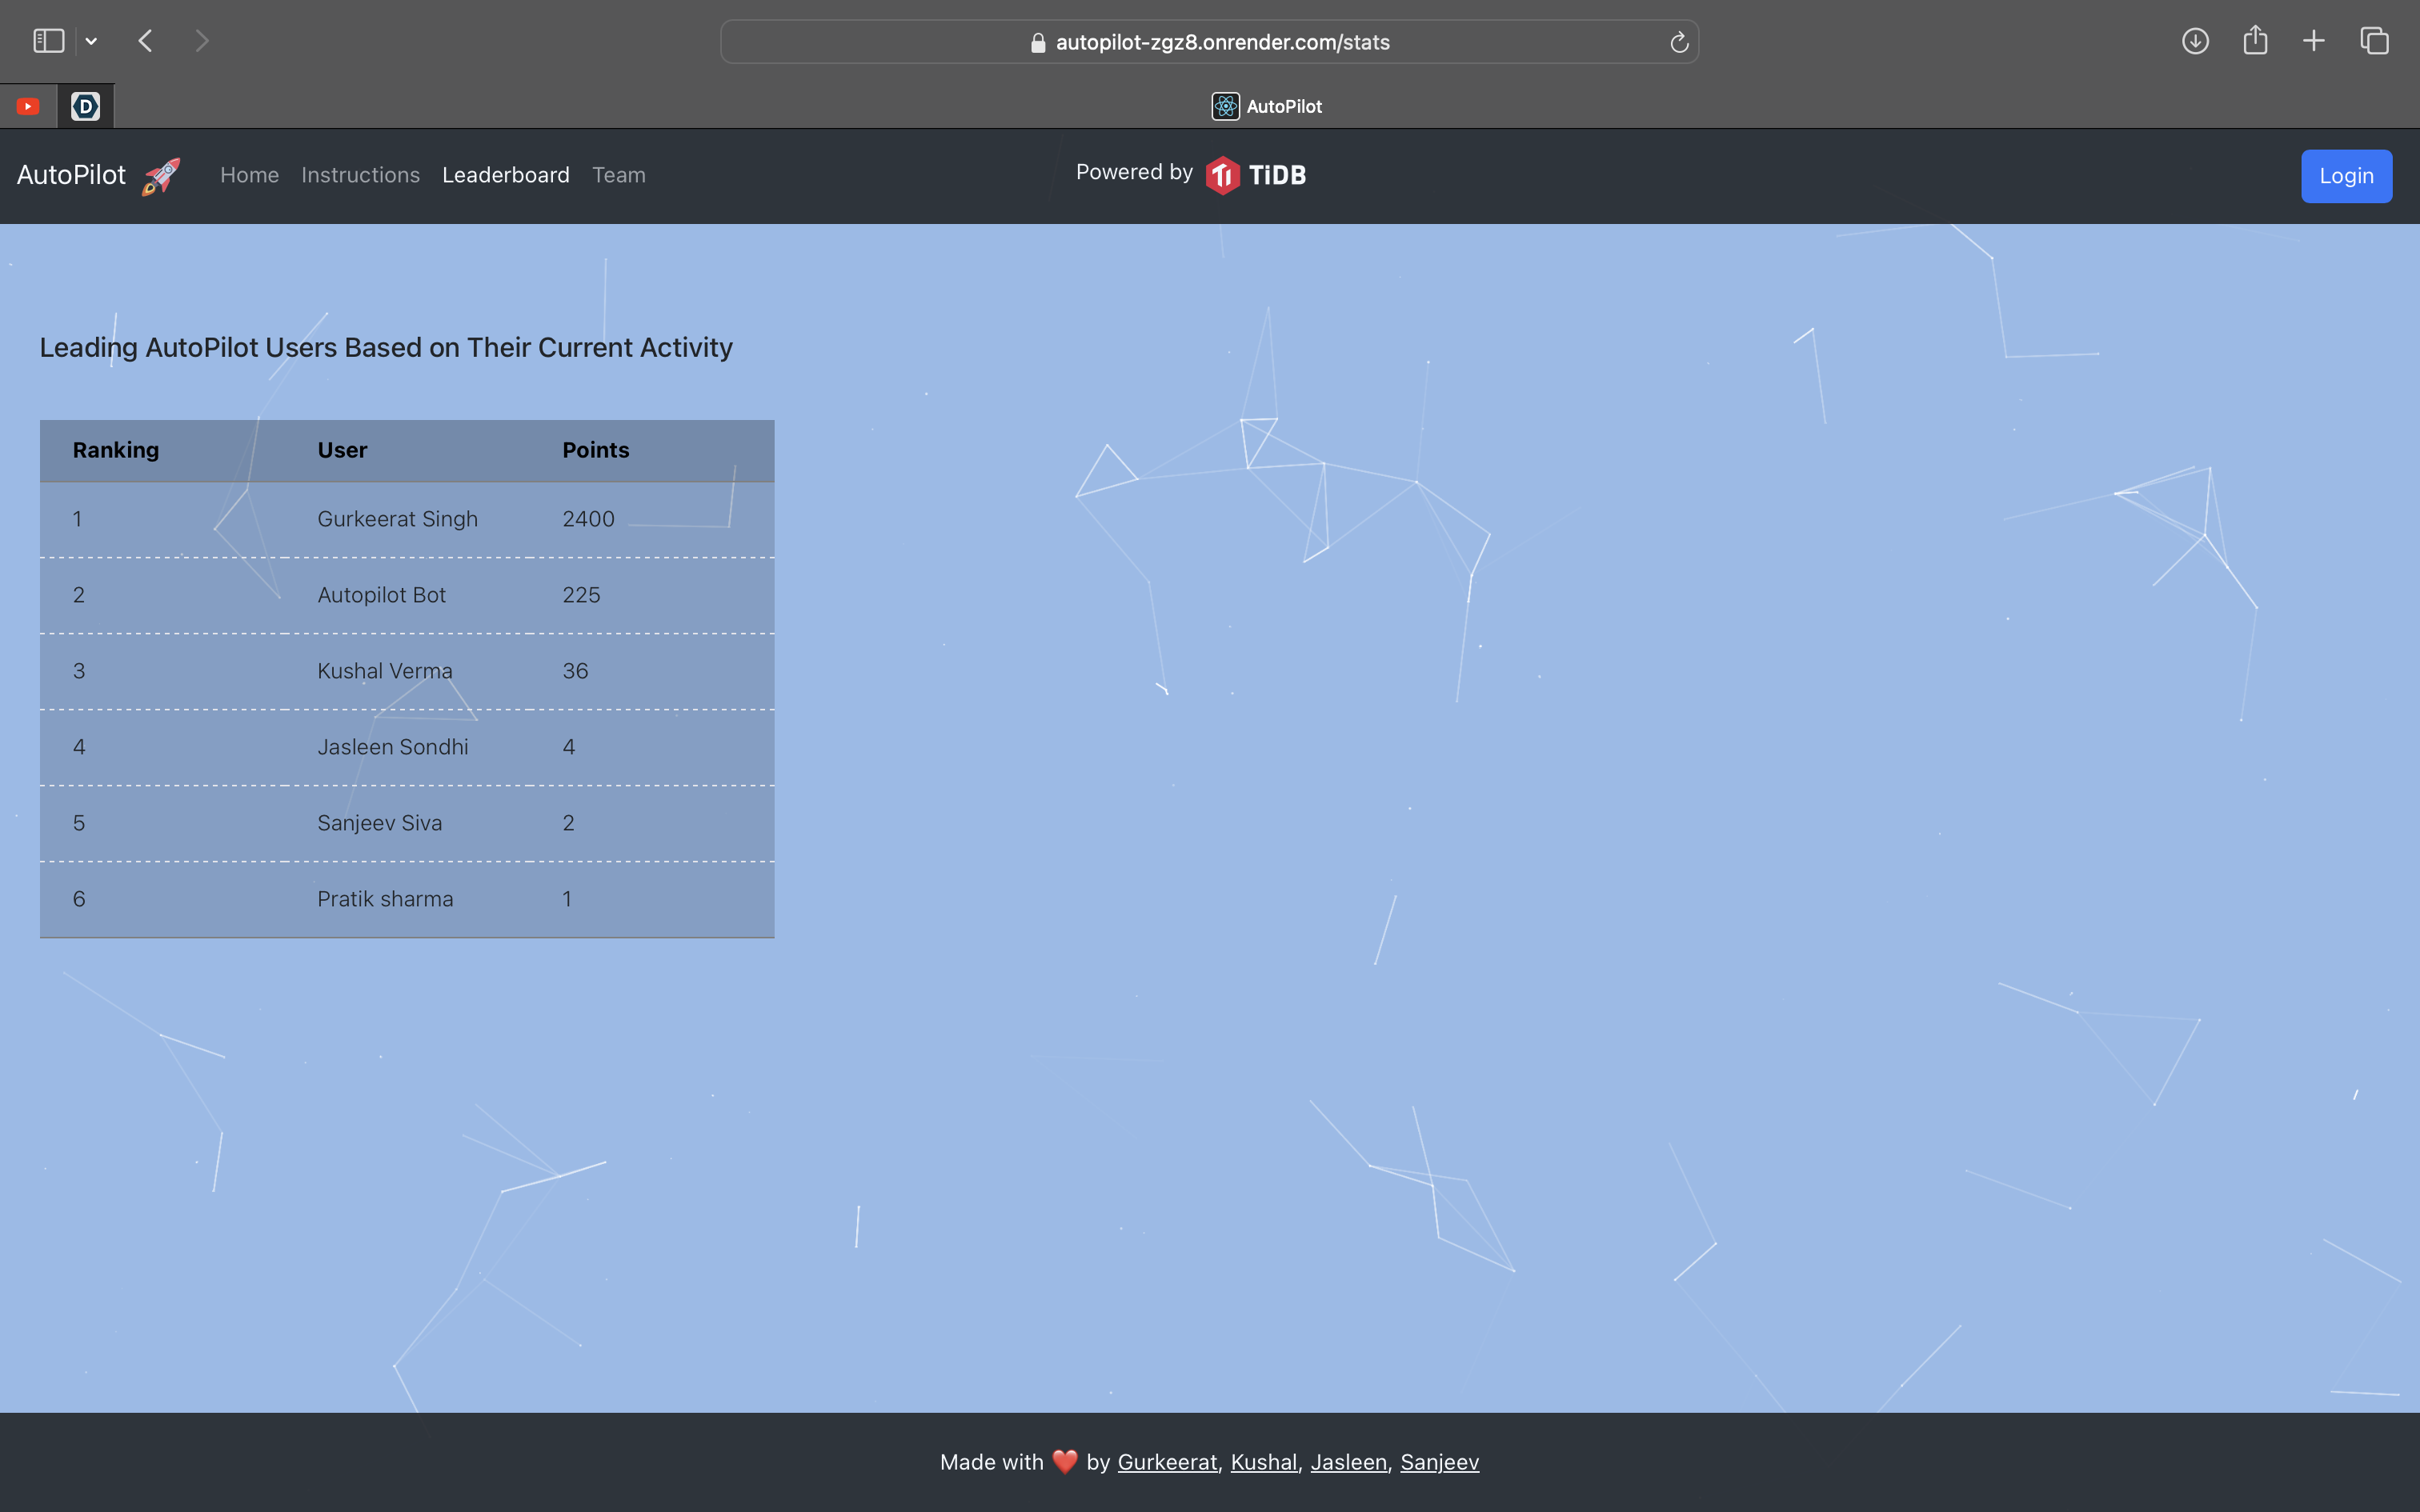This screenshot has height=1512, width=2420.
Task: Click the TiDB logo
Action: pos(1256,175)
